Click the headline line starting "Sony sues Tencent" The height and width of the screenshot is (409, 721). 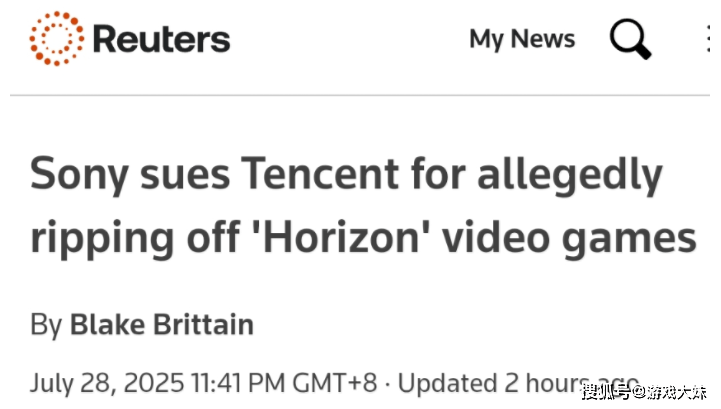pyautogui.click(x=347, y=176)
